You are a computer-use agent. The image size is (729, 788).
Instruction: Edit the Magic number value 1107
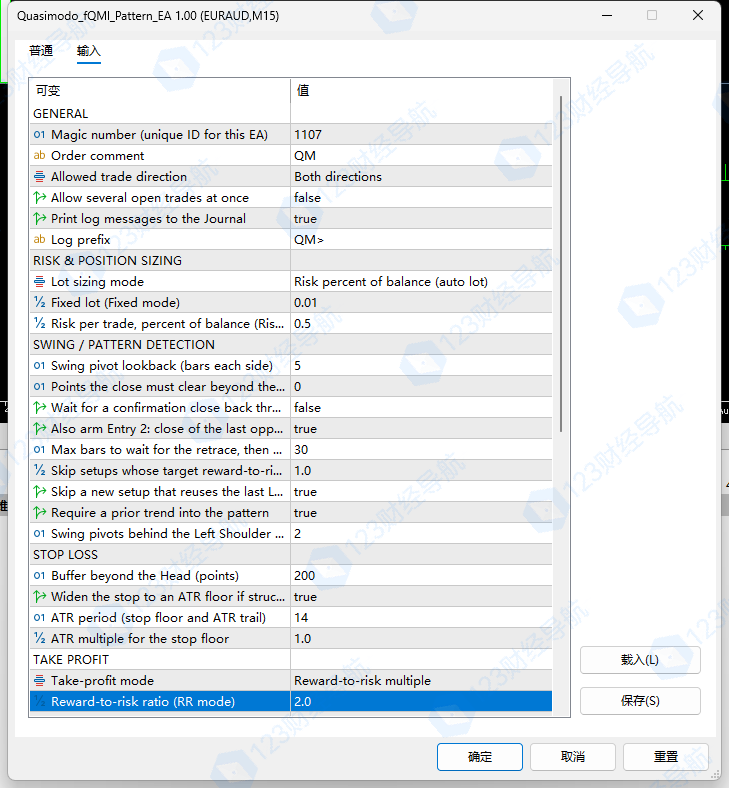point(421,135)
